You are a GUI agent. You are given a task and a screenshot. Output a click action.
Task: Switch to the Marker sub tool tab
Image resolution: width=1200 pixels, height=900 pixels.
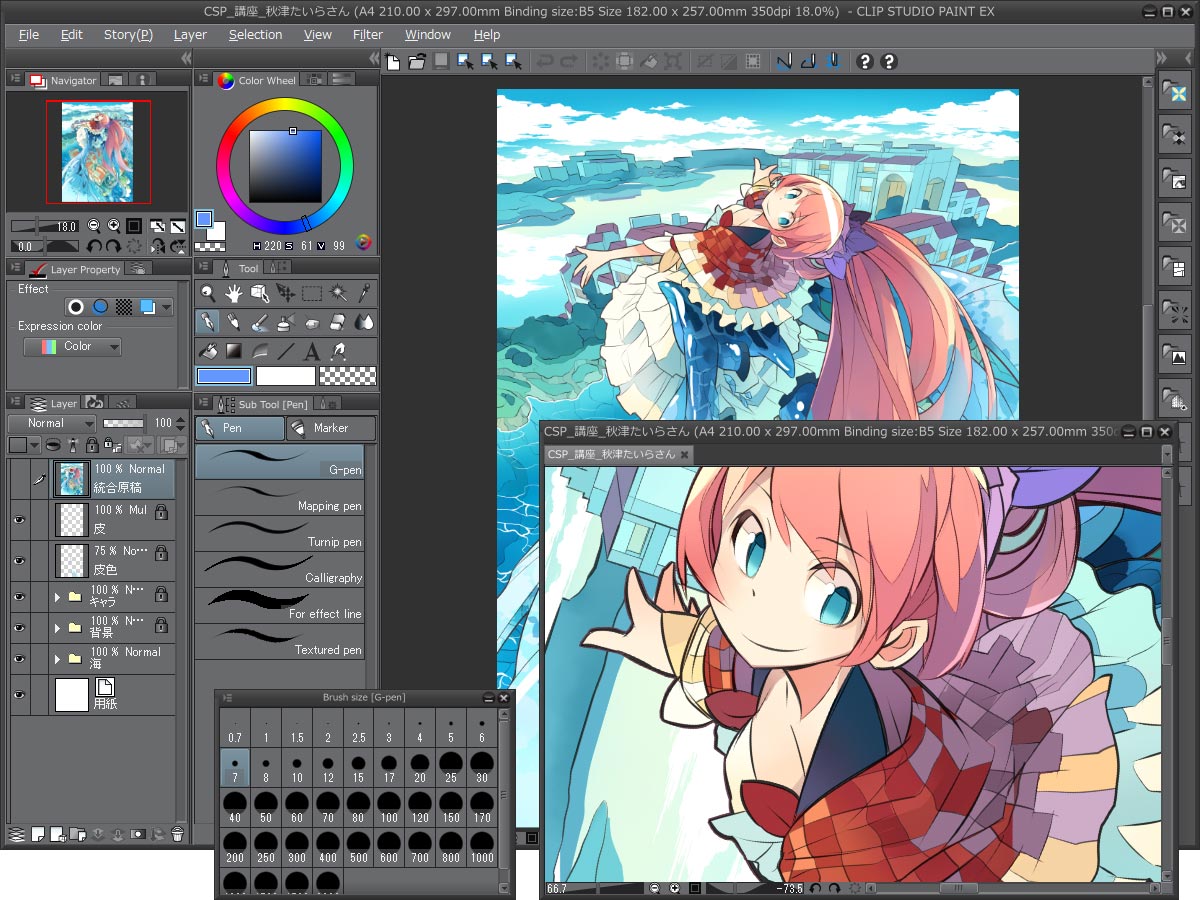[x=331, y=428]
